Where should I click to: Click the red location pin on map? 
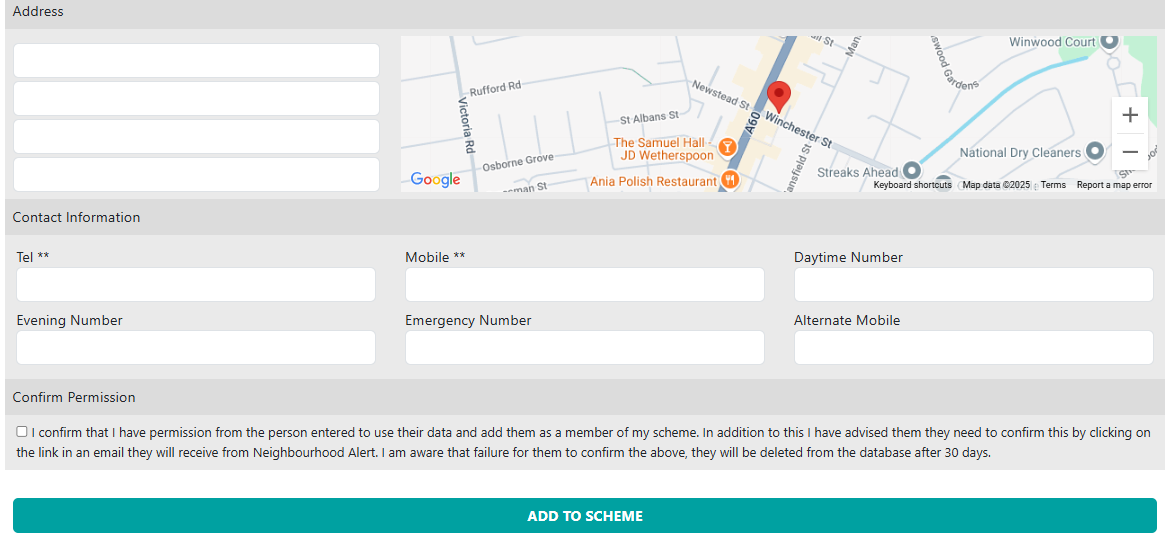tap(778, 96)
